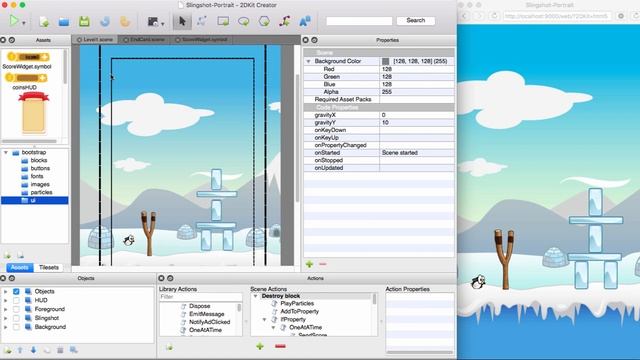Switch to the Level1.scene tab
Screen dimensions: 640x360
coord(95,40)
